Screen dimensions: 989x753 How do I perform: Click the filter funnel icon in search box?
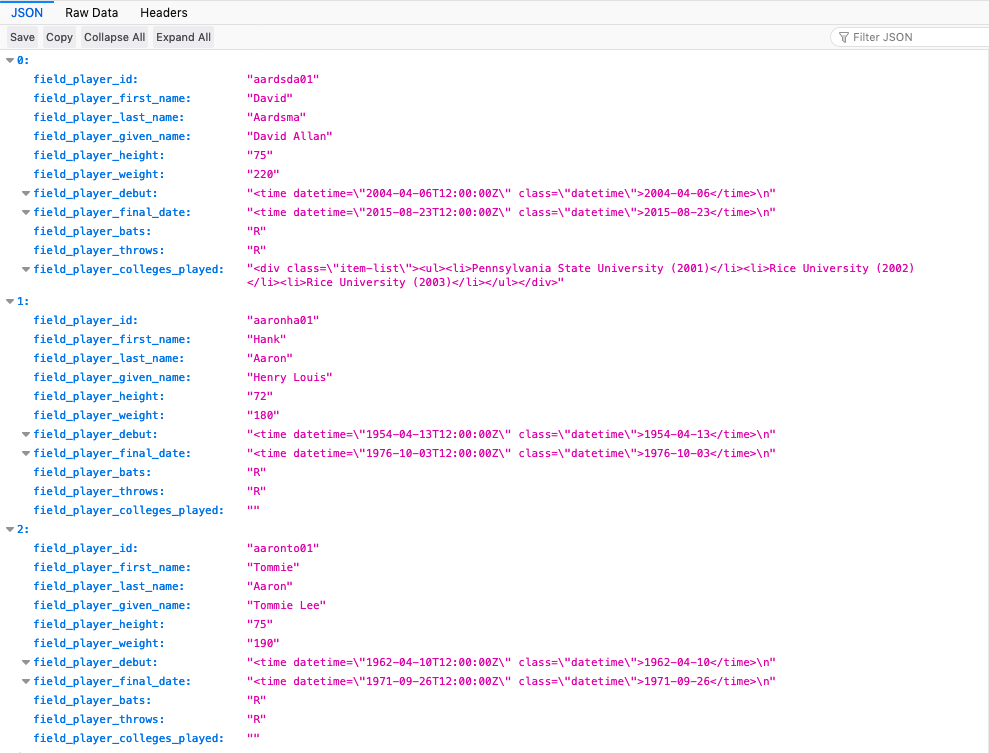pyautogui.click(x=845, y=36)
